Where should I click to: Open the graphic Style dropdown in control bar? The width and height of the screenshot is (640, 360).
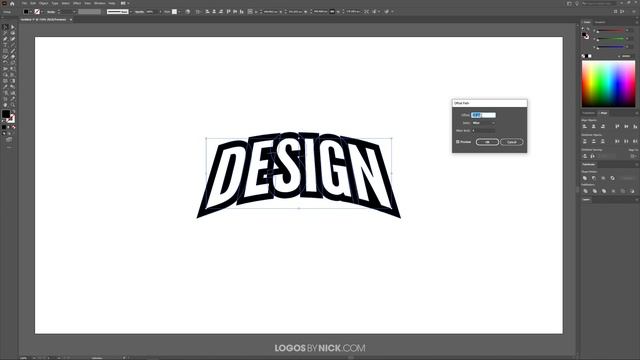point(180,12)
